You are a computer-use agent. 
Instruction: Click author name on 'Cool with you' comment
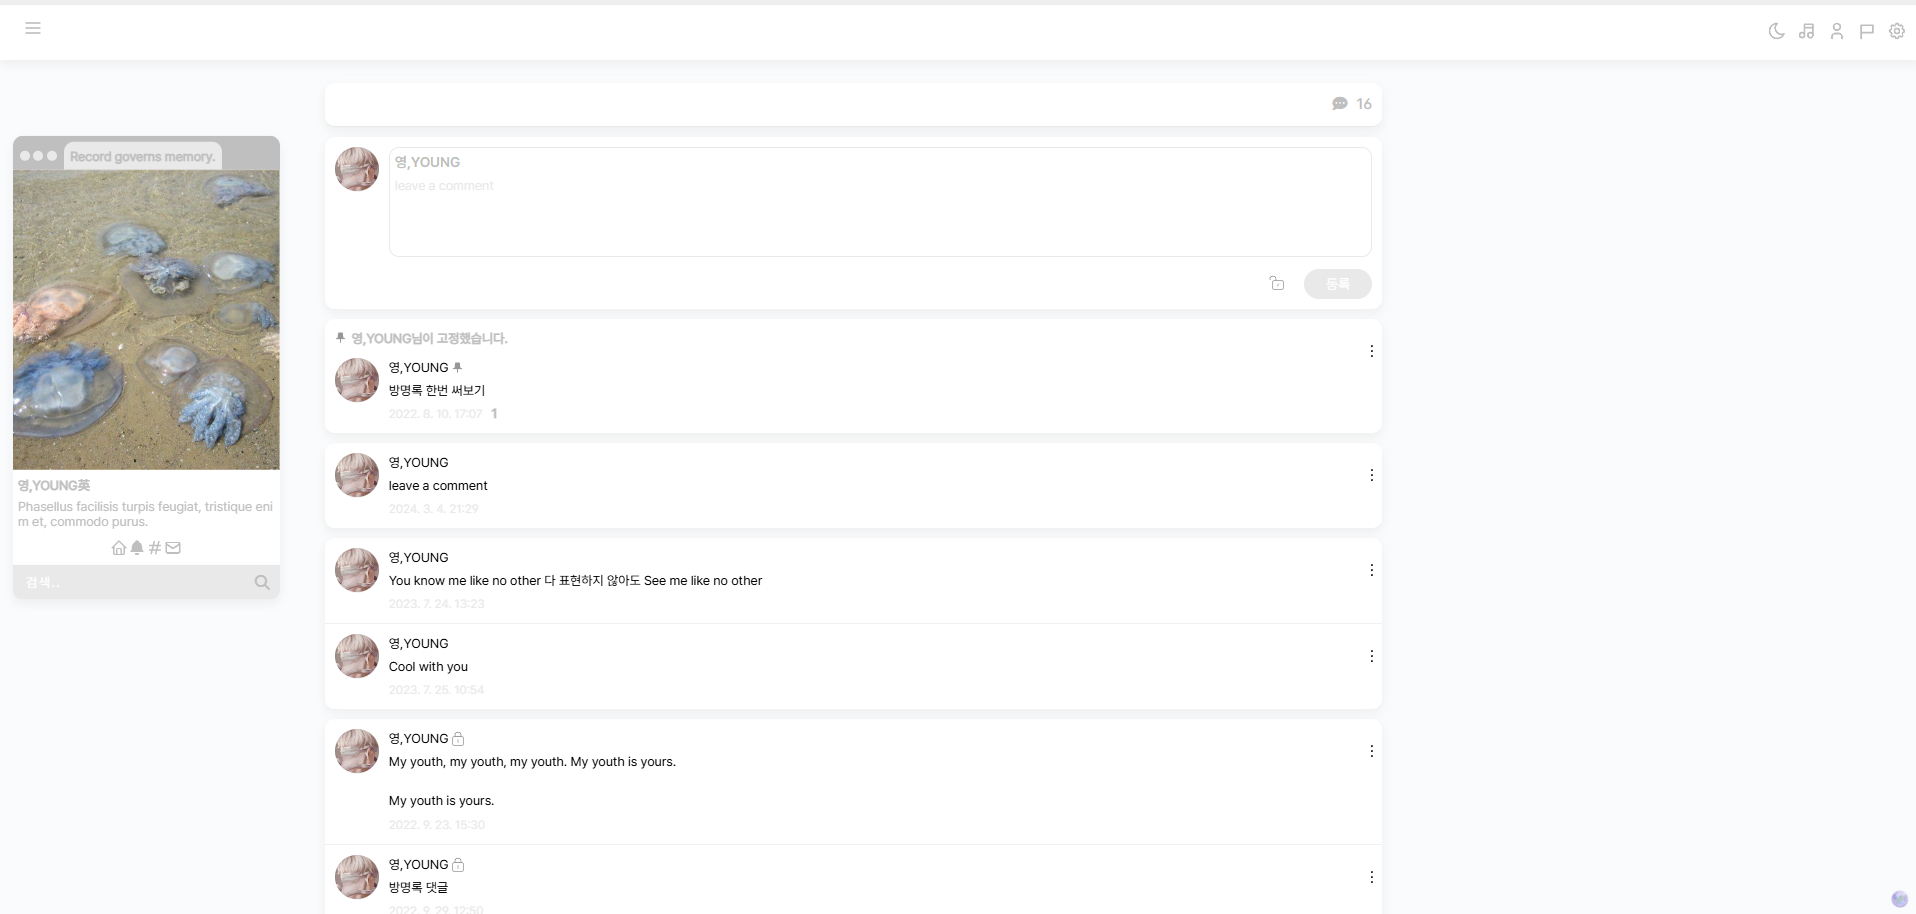pos(418,644)
